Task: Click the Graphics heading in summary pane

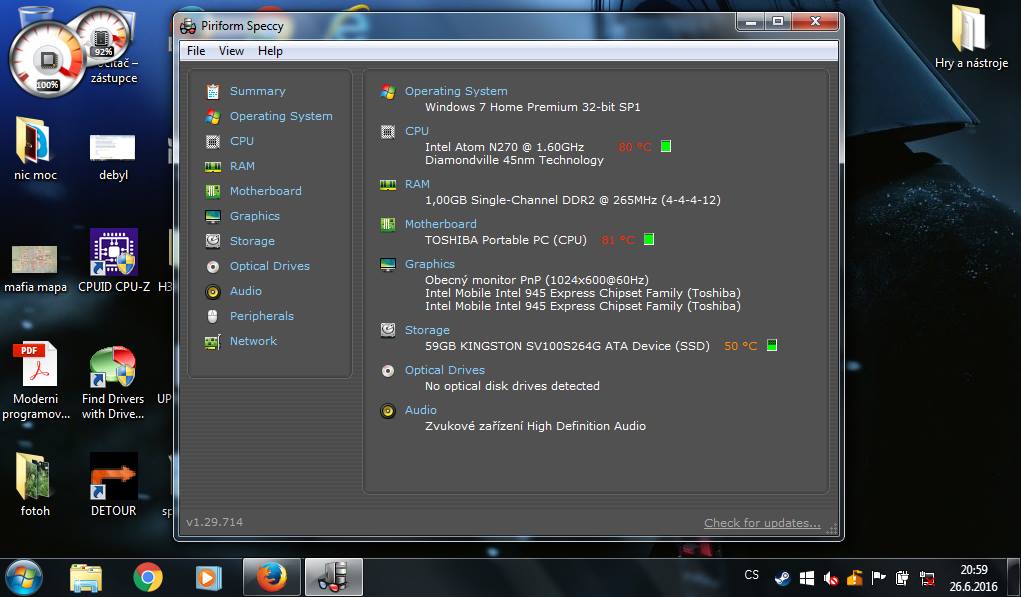Action: click(430, 264)
